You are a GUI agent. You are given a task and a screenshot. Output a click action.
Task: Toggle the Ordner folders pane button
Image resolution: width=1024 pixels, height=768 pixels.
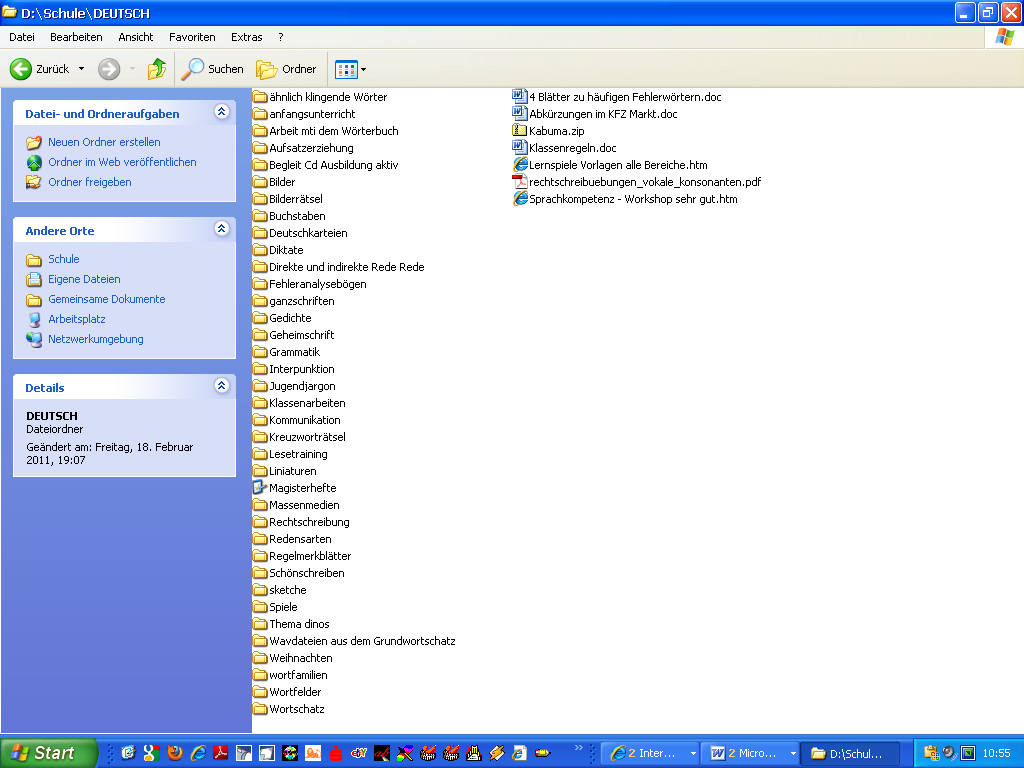point(286,69)
